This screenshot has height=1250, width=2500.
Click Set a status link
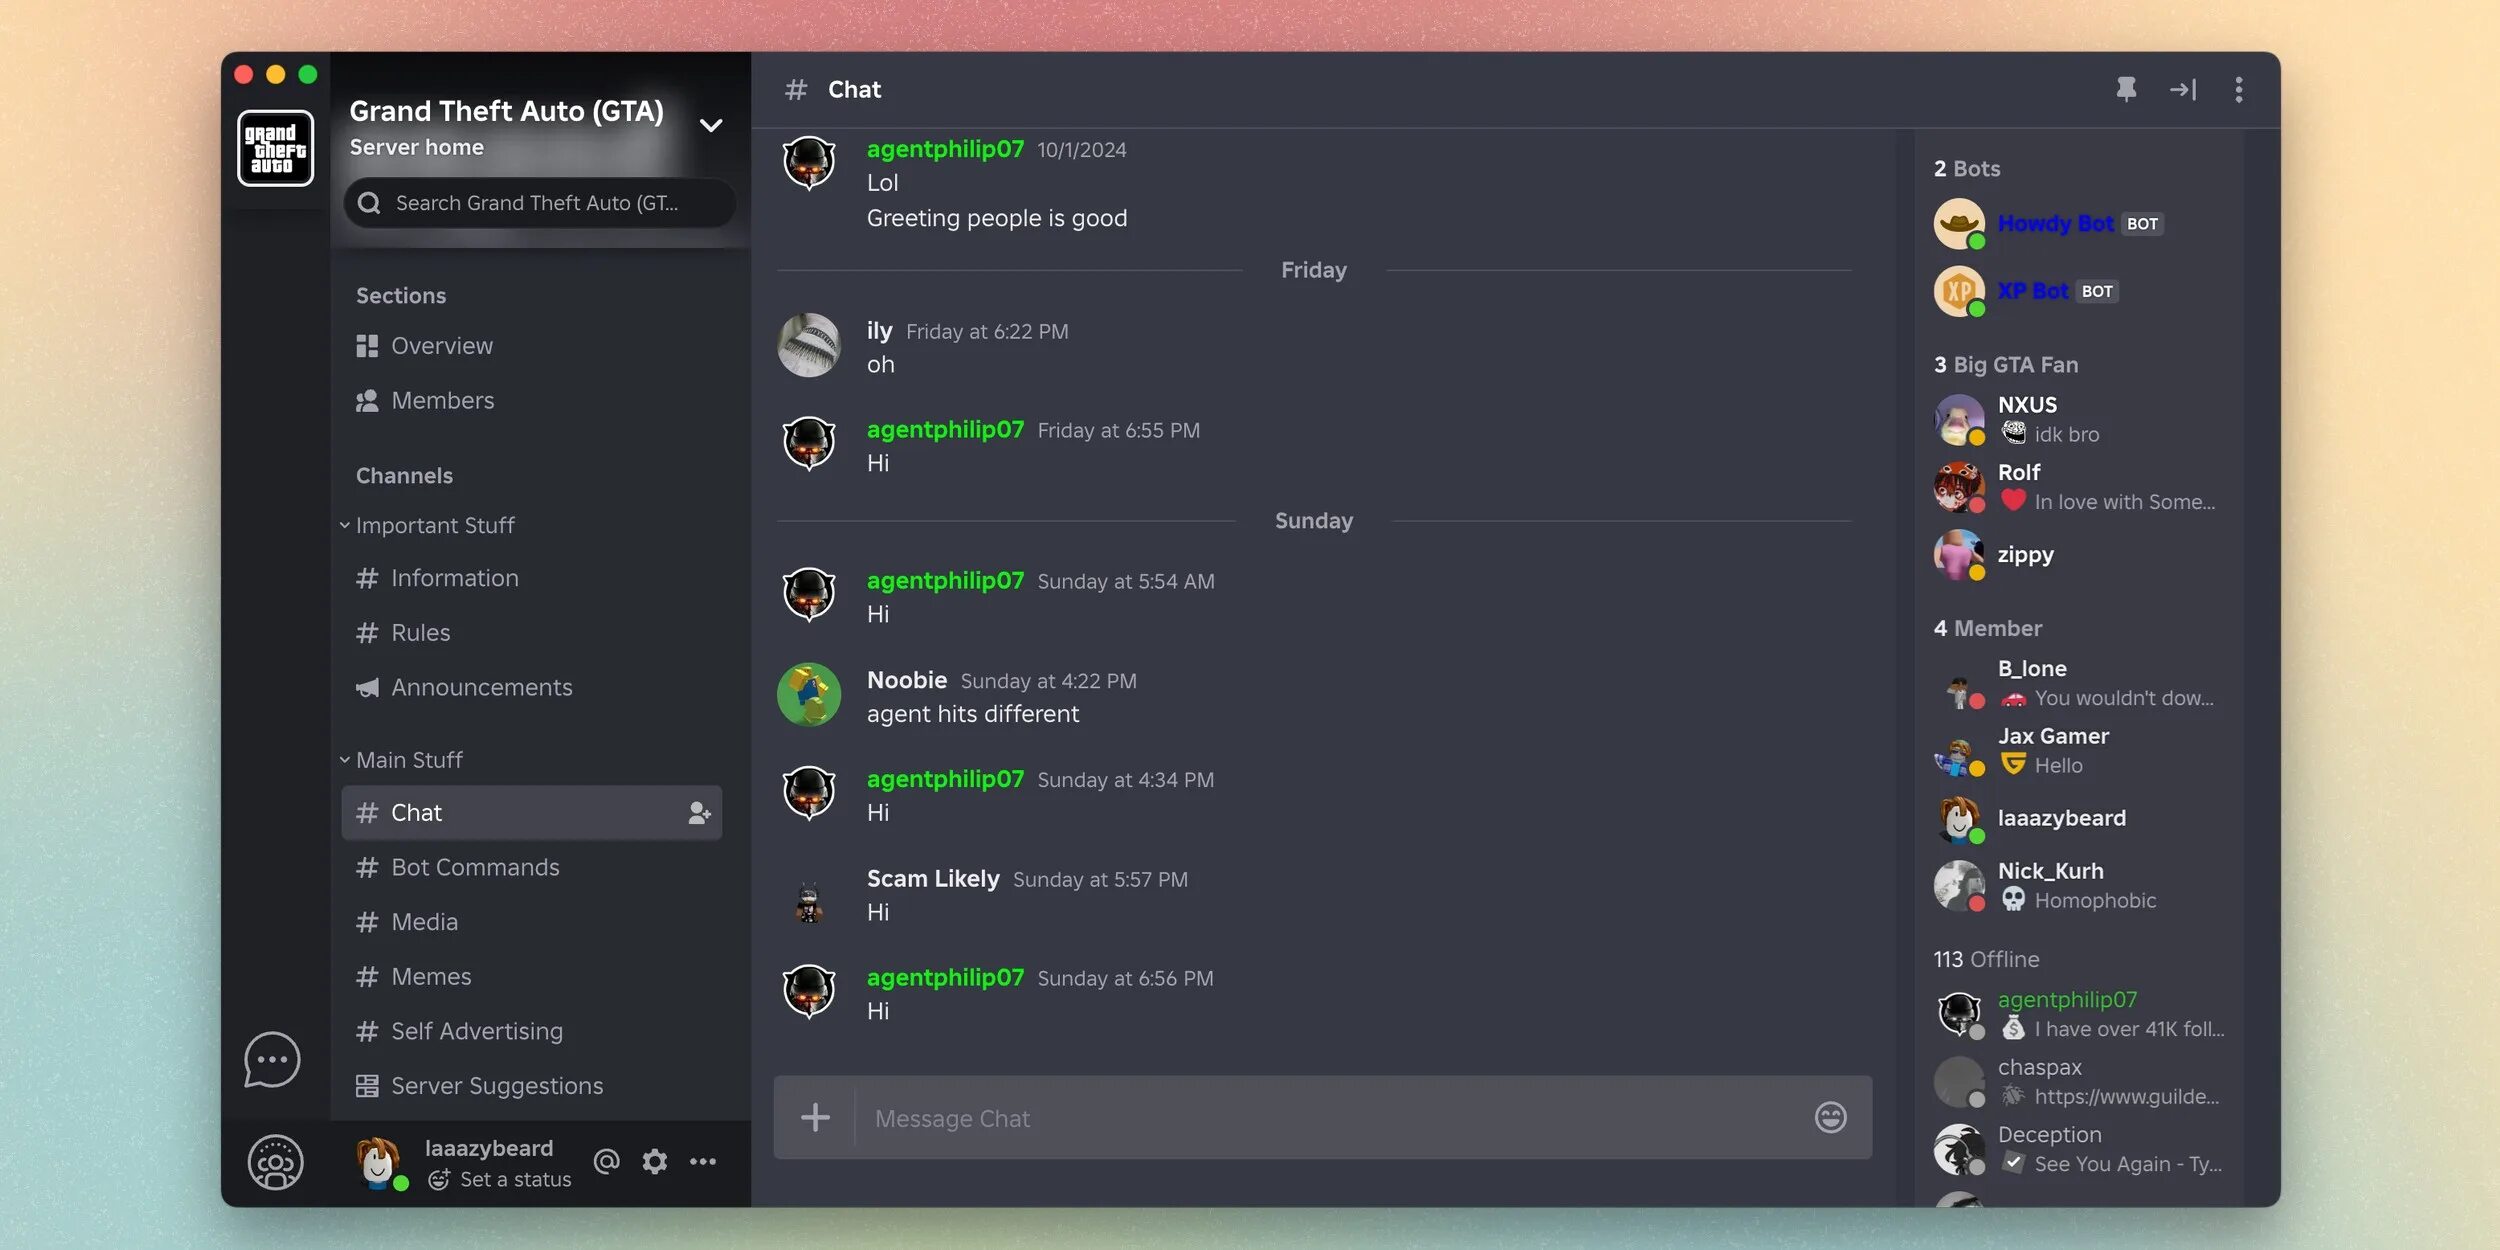pyautogui.click(x=514, y=1179)
